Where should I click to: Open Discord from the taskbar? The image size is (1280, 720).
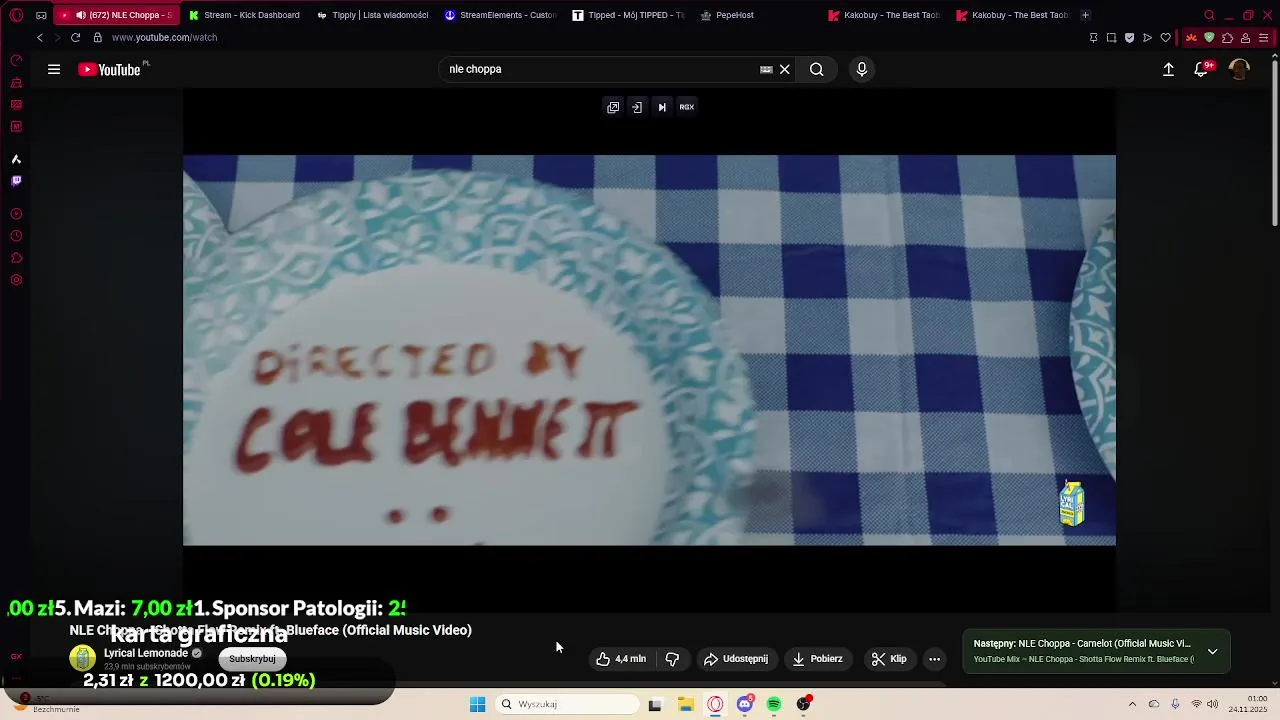(x=745, y=704)
